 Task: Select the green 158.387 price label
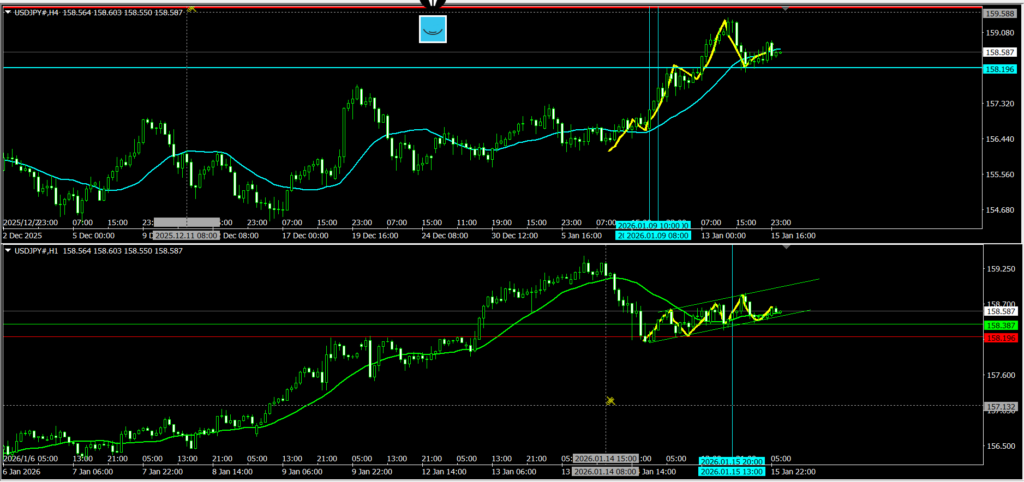coord(1001,325)
